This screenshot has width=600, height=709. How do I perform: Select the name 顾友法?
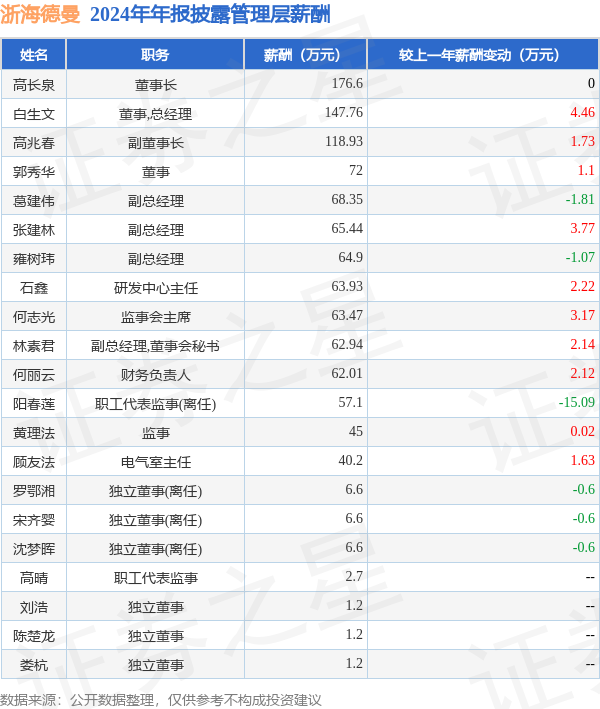click(x=34, y=461)
